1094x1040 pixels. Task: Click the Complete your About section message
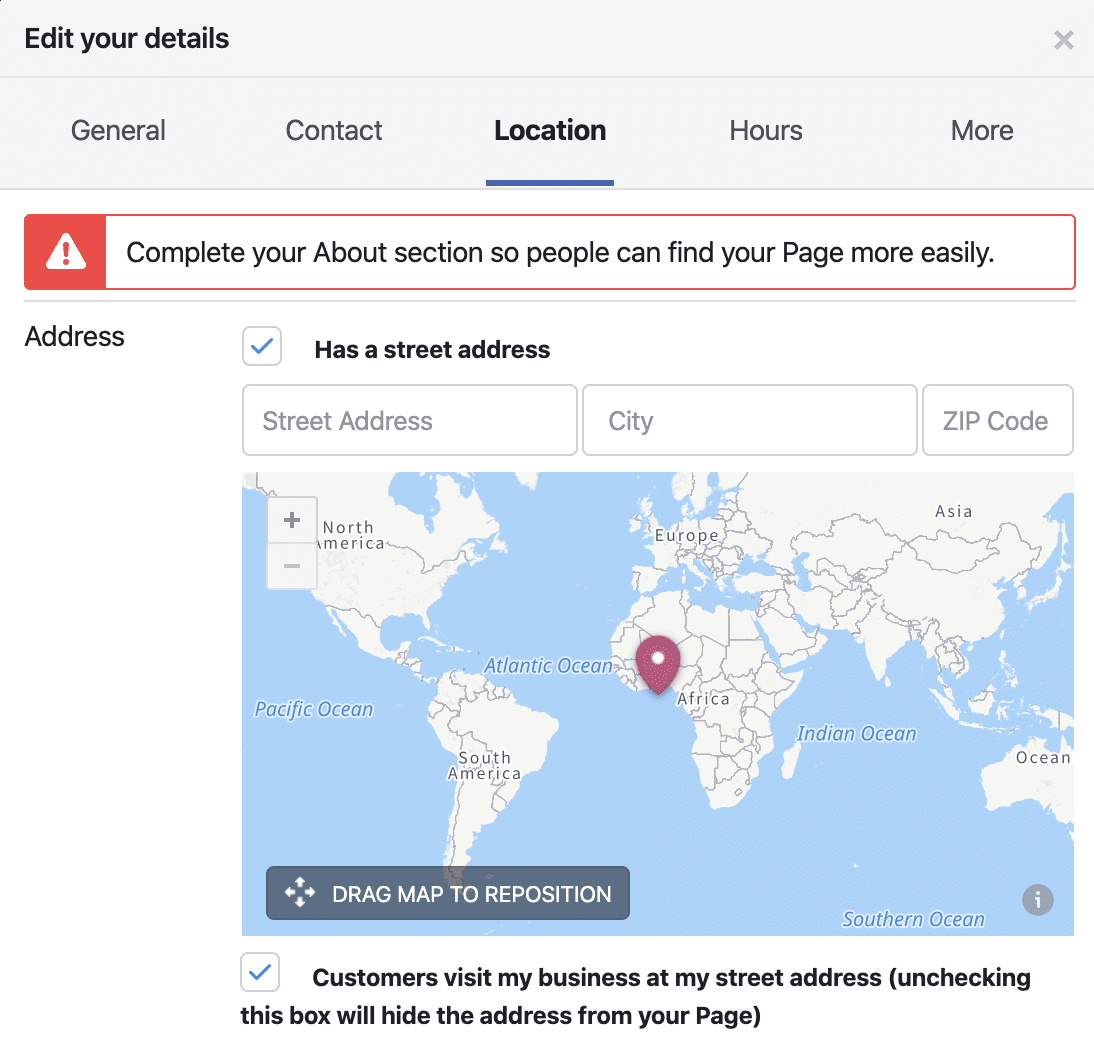tap(560, 252)
